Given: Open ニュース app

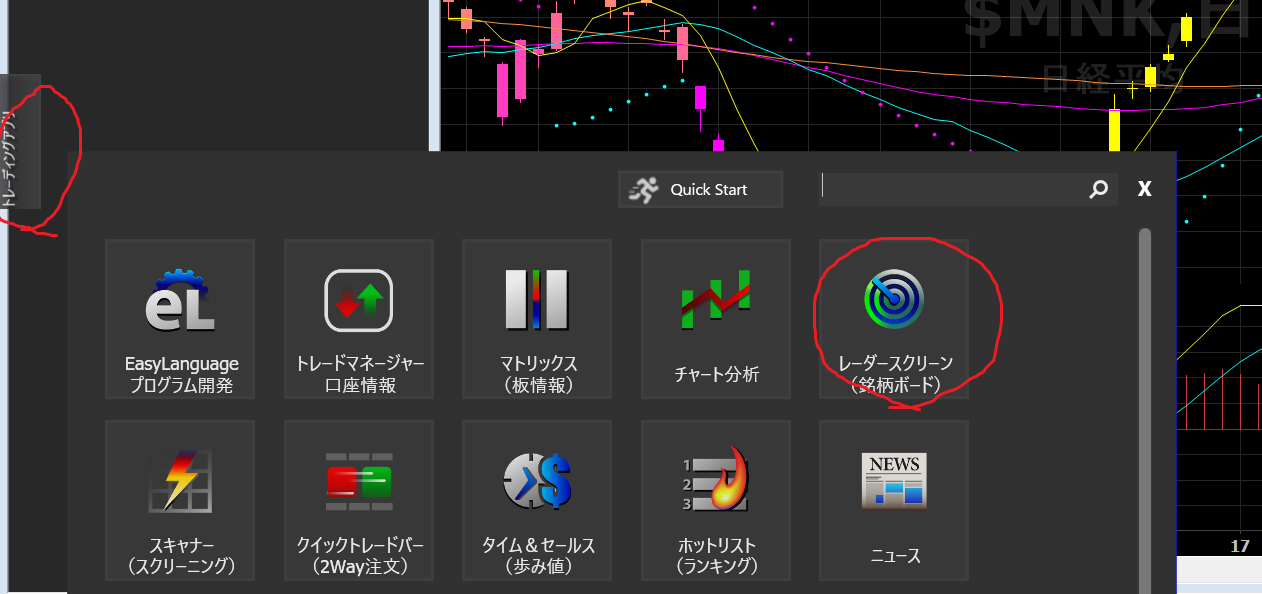Looking at the screenshot, I should (894, 500).
